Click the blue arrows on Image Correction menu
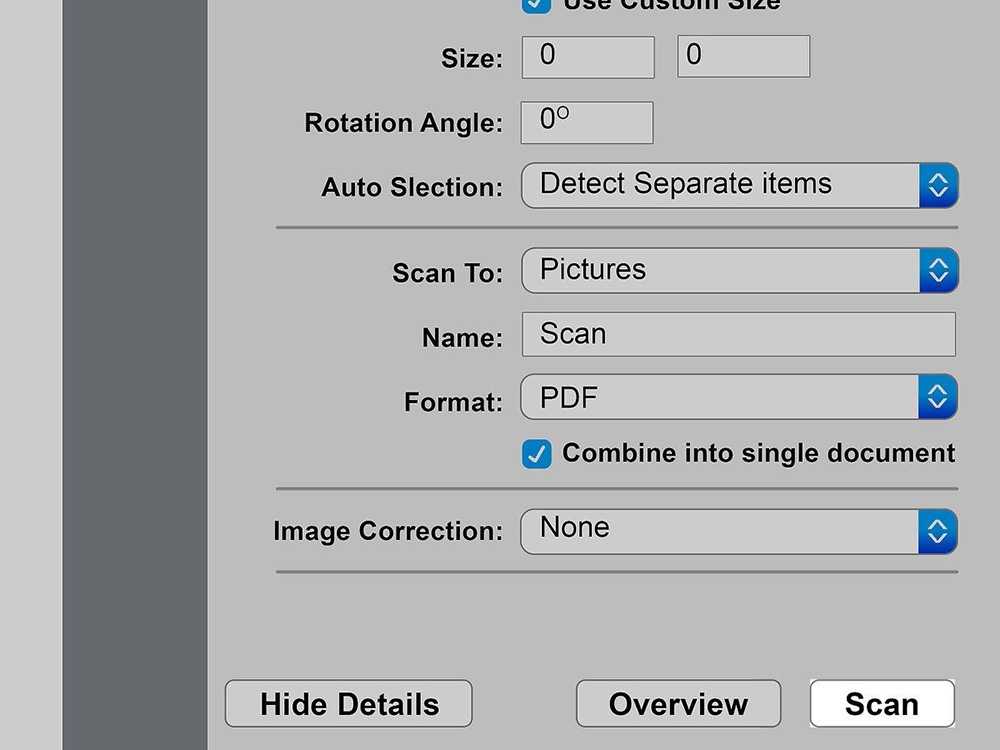 pos(938,531)
